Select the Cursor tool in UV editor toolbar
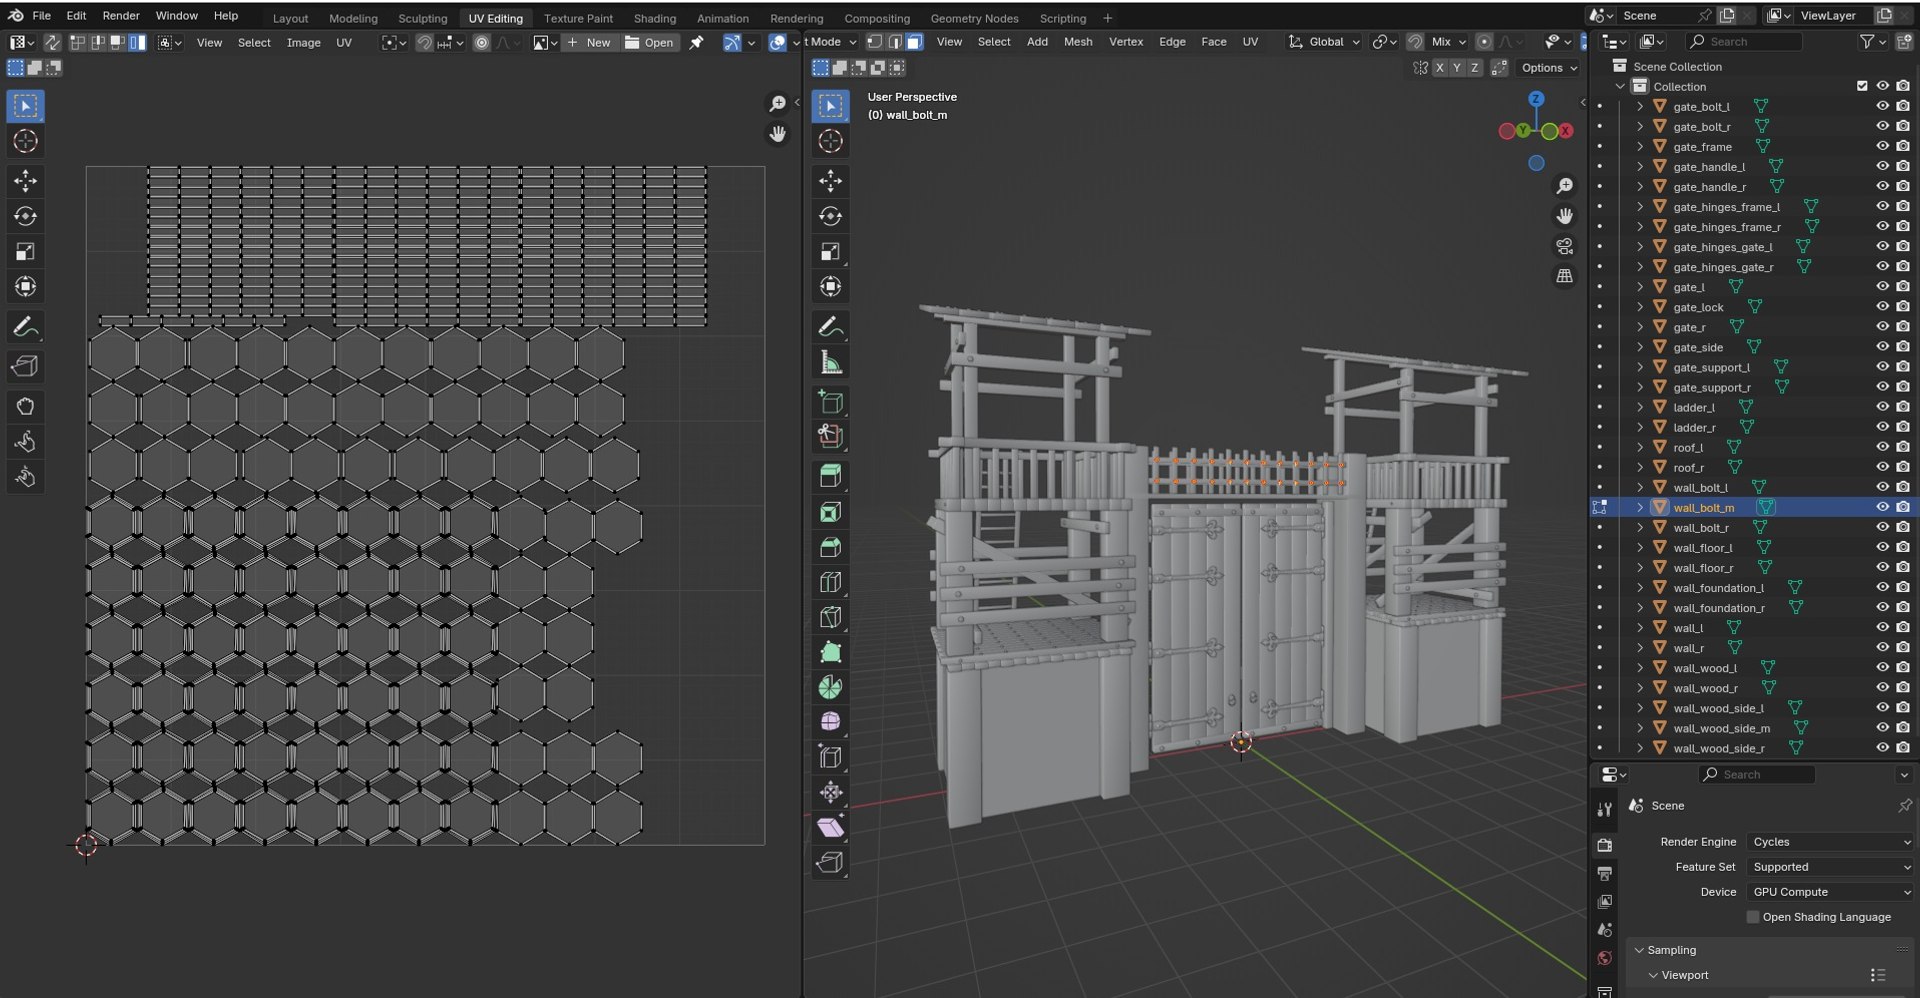 (x=26, y=141)
